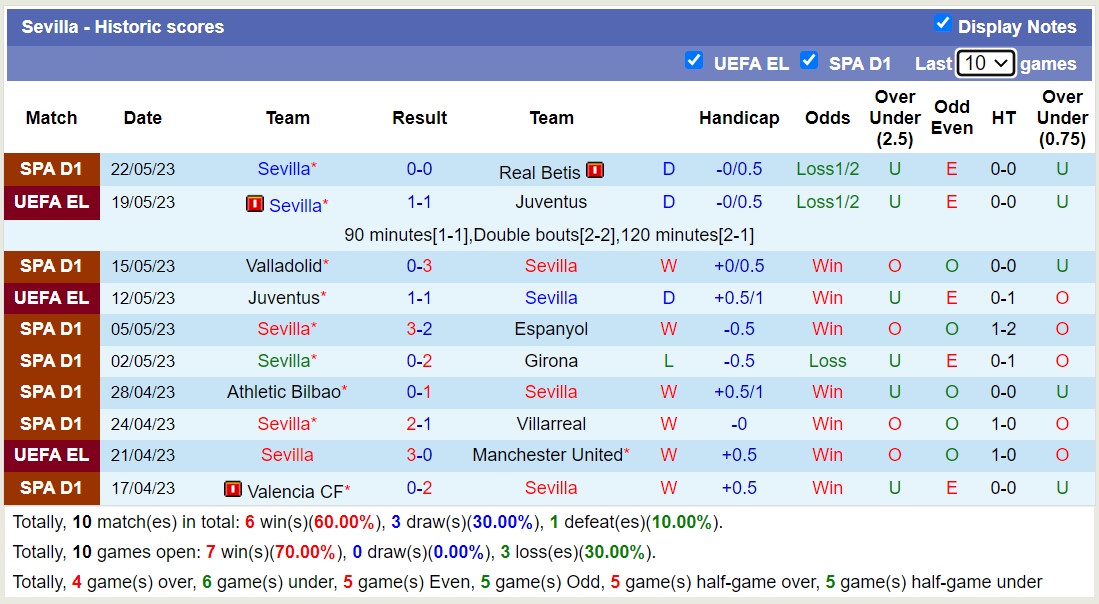
Task: Uncheck the UEFA EL filter checkbox
Action: pyautogui.click(x=693, y=60)
